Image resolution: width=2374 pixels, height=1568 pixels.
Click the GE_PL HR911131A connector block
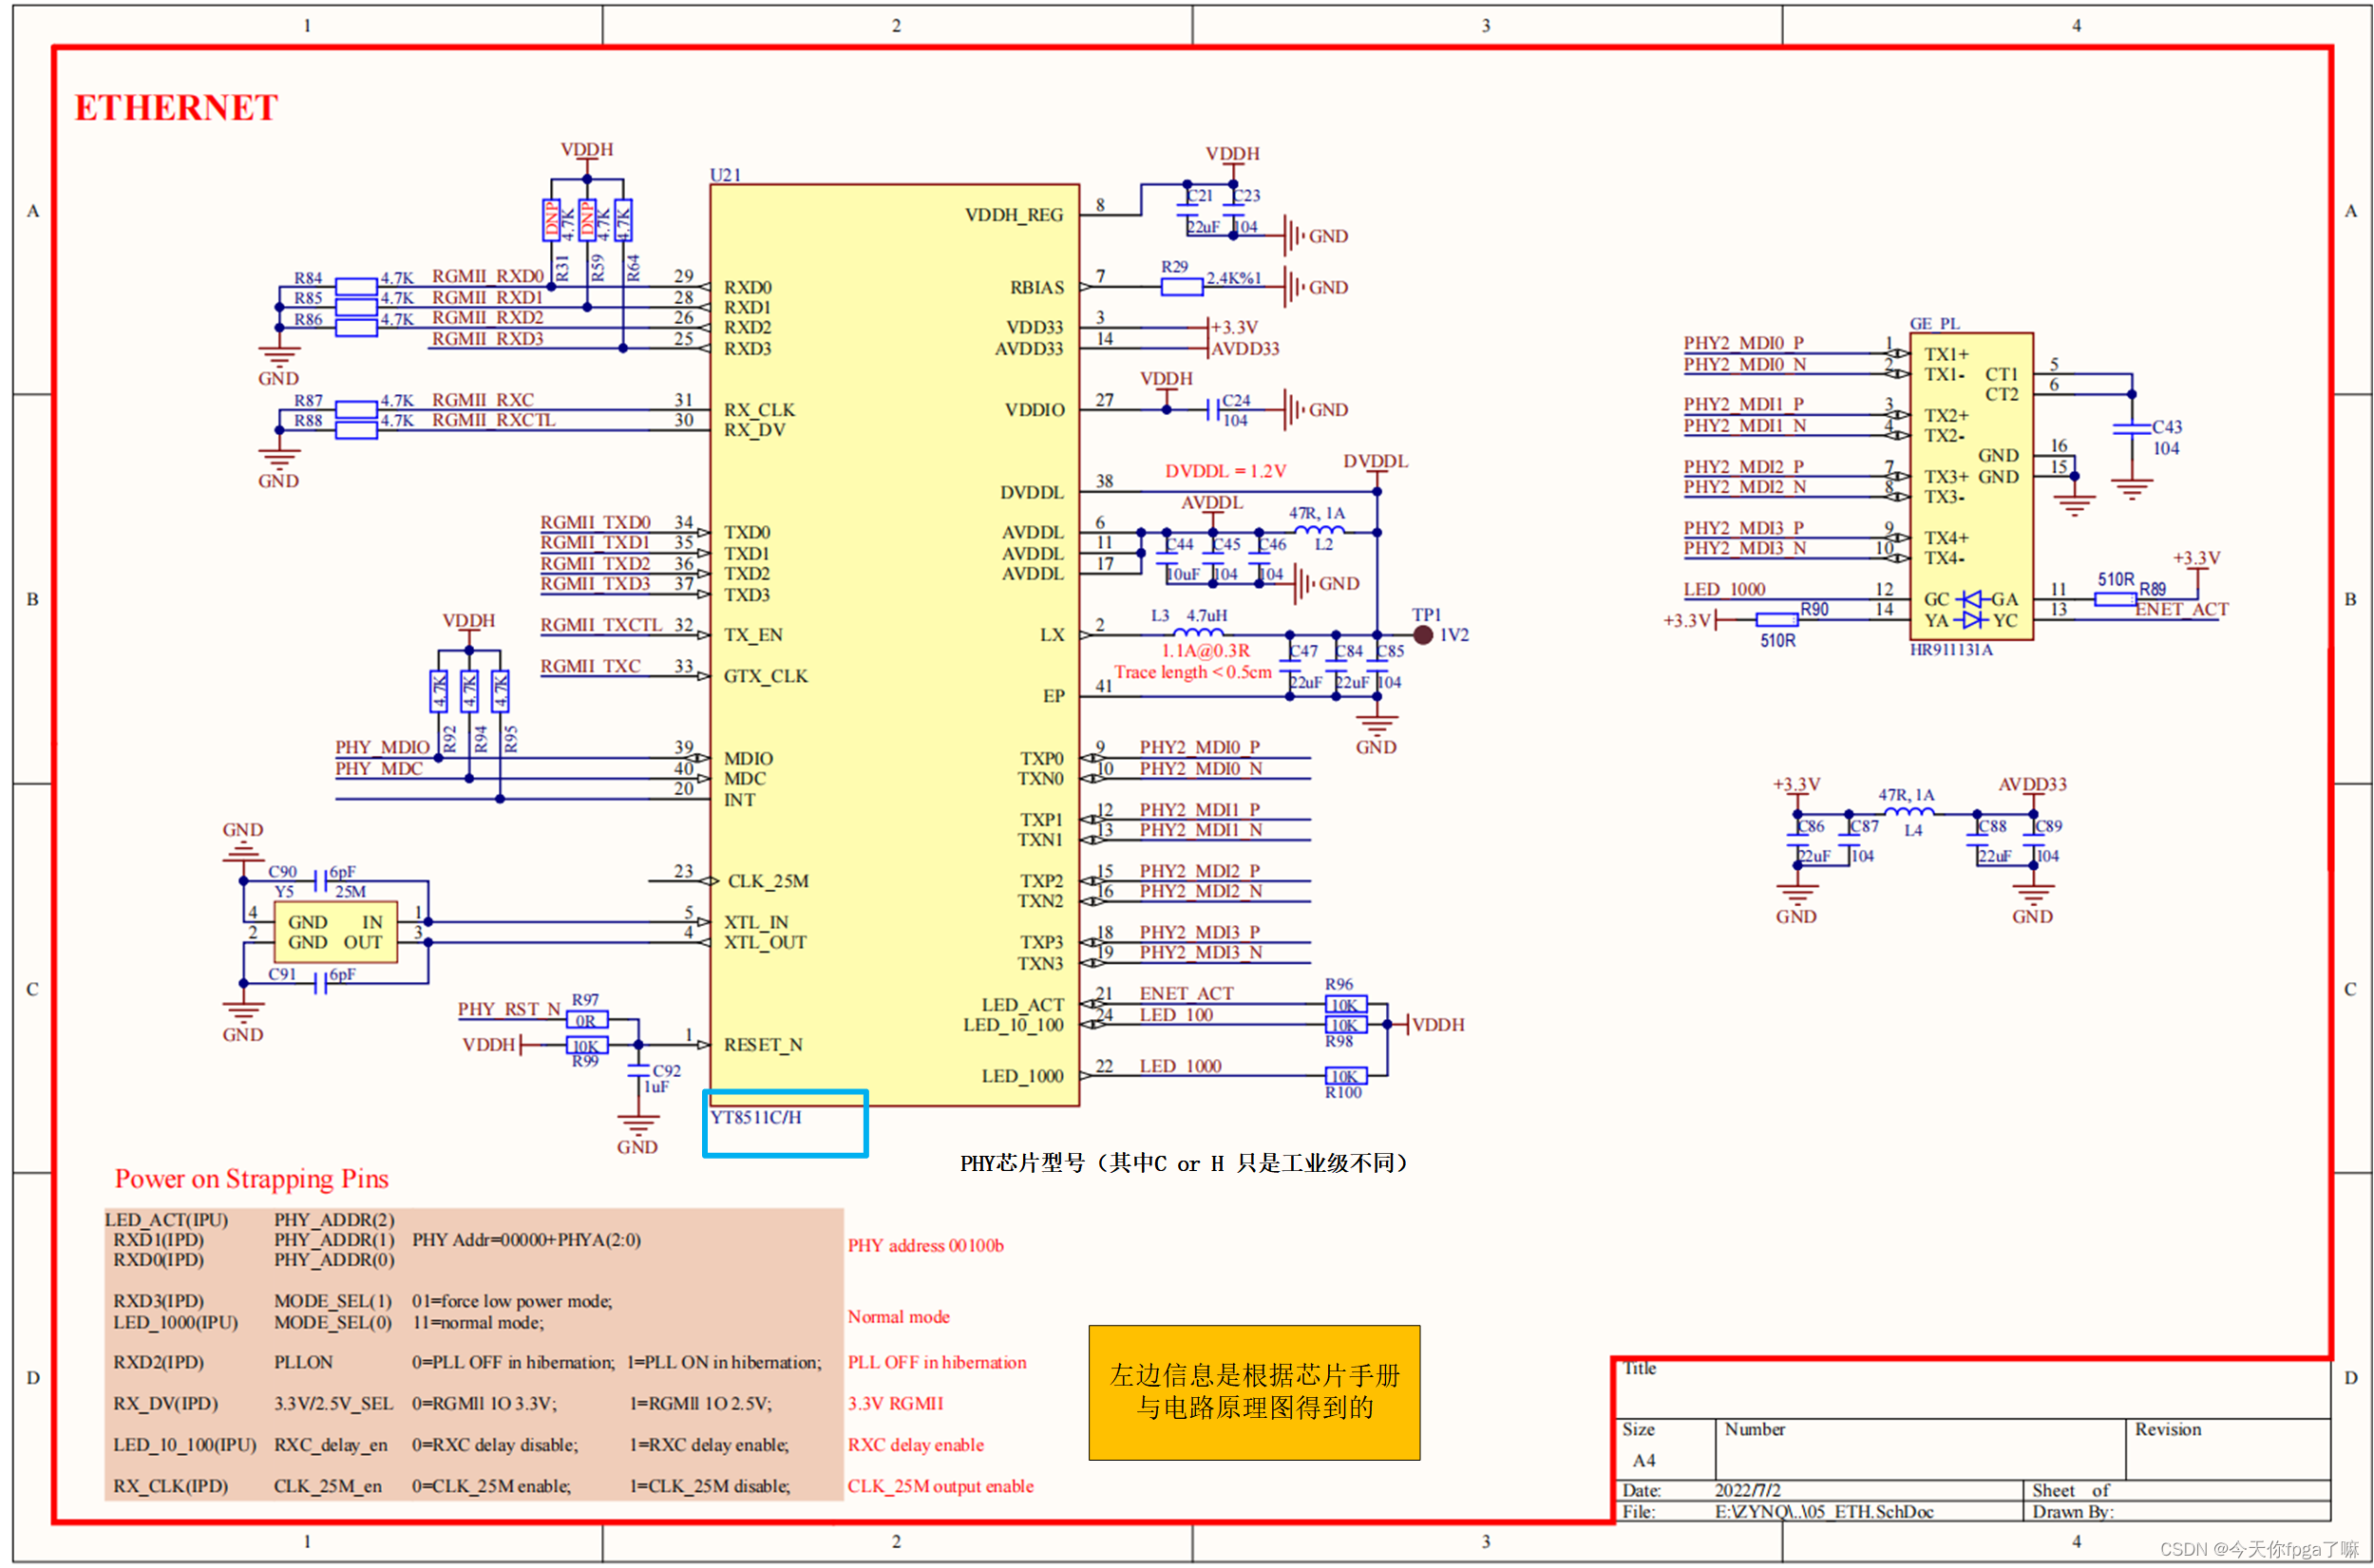pyautogui.click(x=1970, y=486)
